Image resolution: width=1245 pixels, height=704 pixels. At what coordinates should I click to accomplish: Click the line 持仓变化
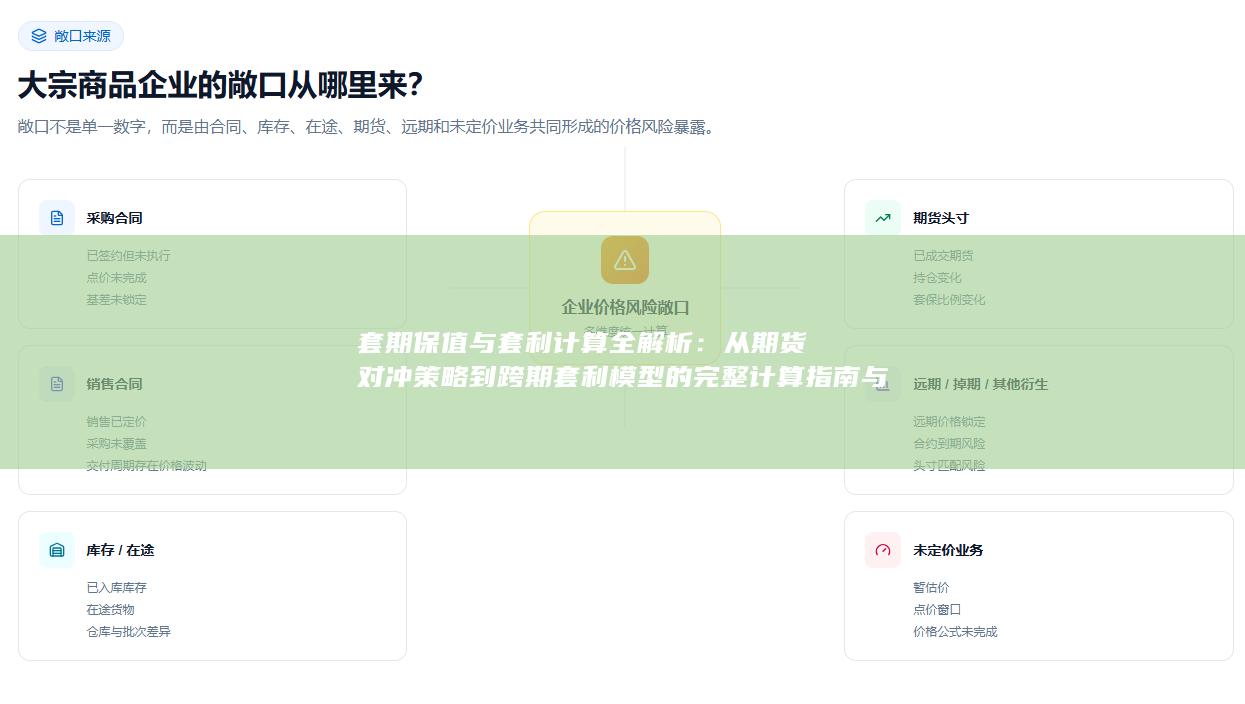[x=937, y=278]
